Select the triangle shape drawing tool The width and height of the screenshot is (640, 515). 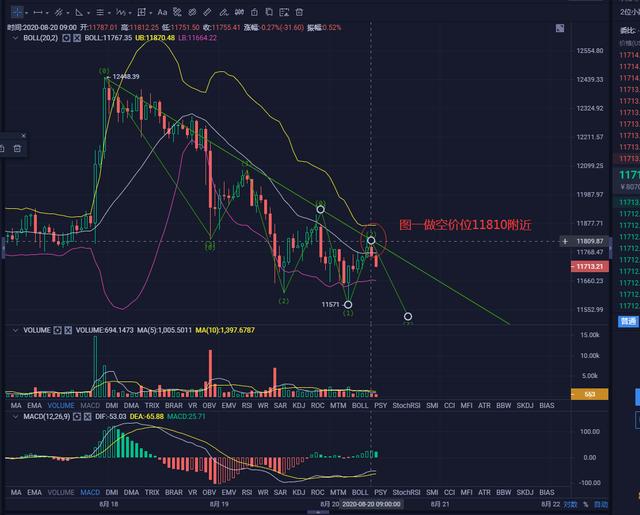pos(79,13)
